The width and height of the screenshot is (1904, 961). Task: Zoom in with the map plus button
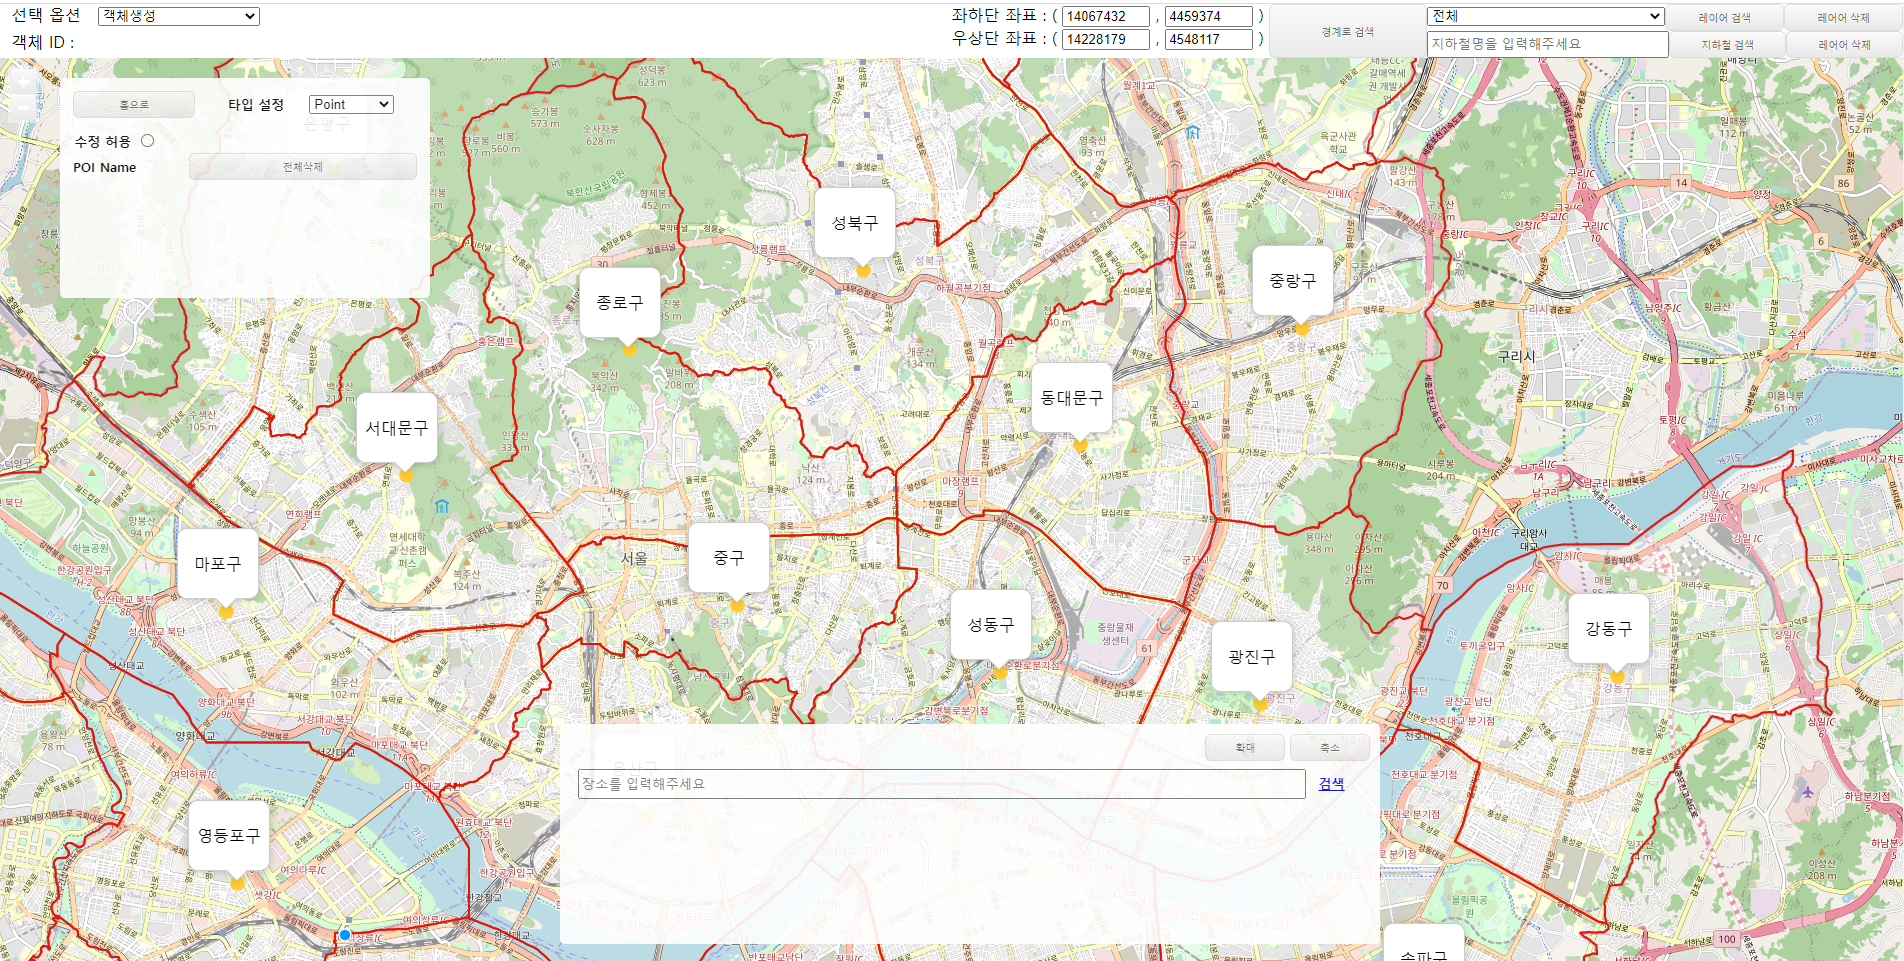coord(24,81)
